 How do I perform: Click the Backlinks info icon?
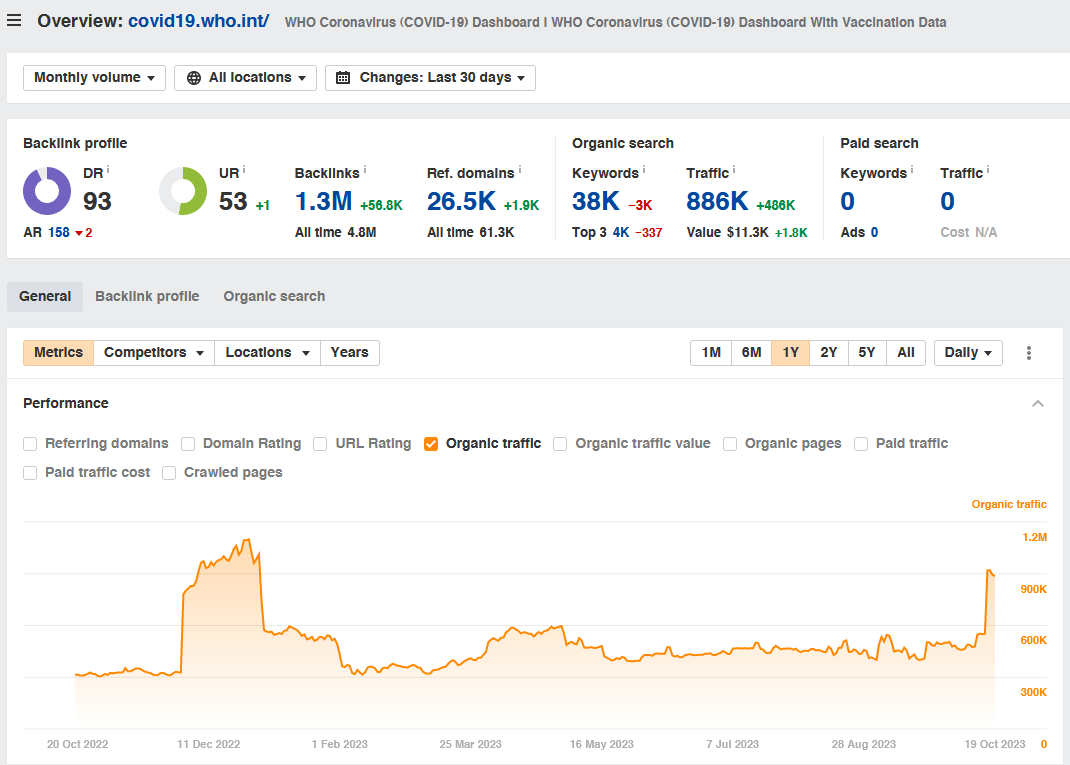click(x=364, y=169)
